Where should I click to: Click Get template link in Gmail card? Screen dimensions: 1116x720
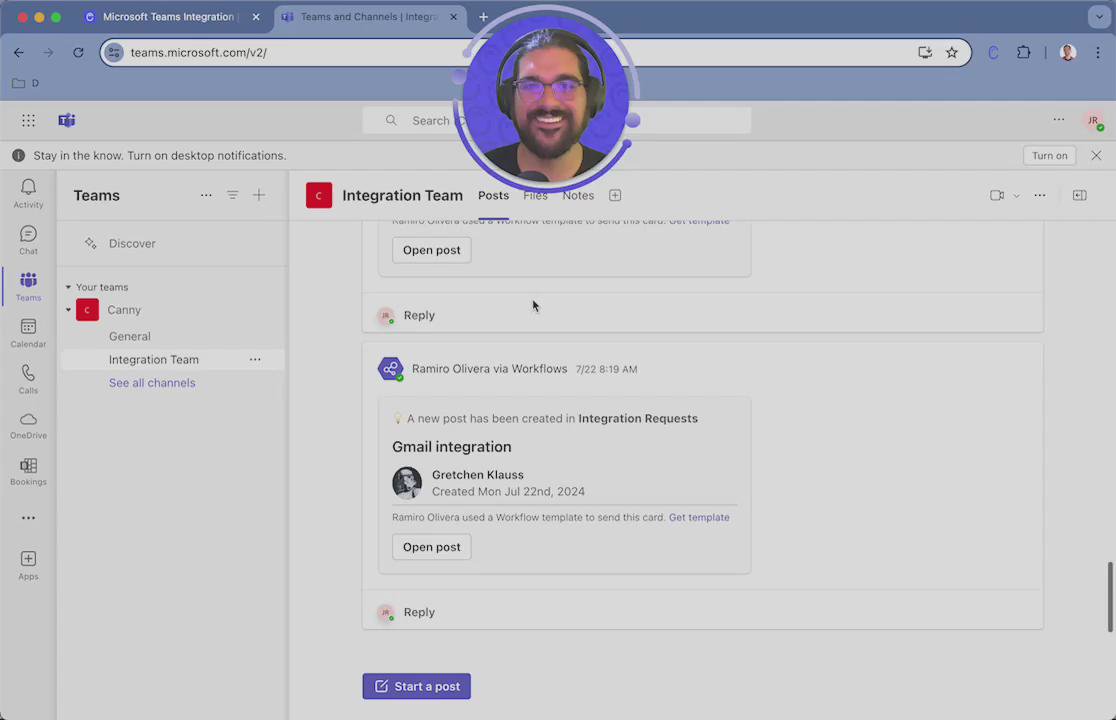pos(699,517)
